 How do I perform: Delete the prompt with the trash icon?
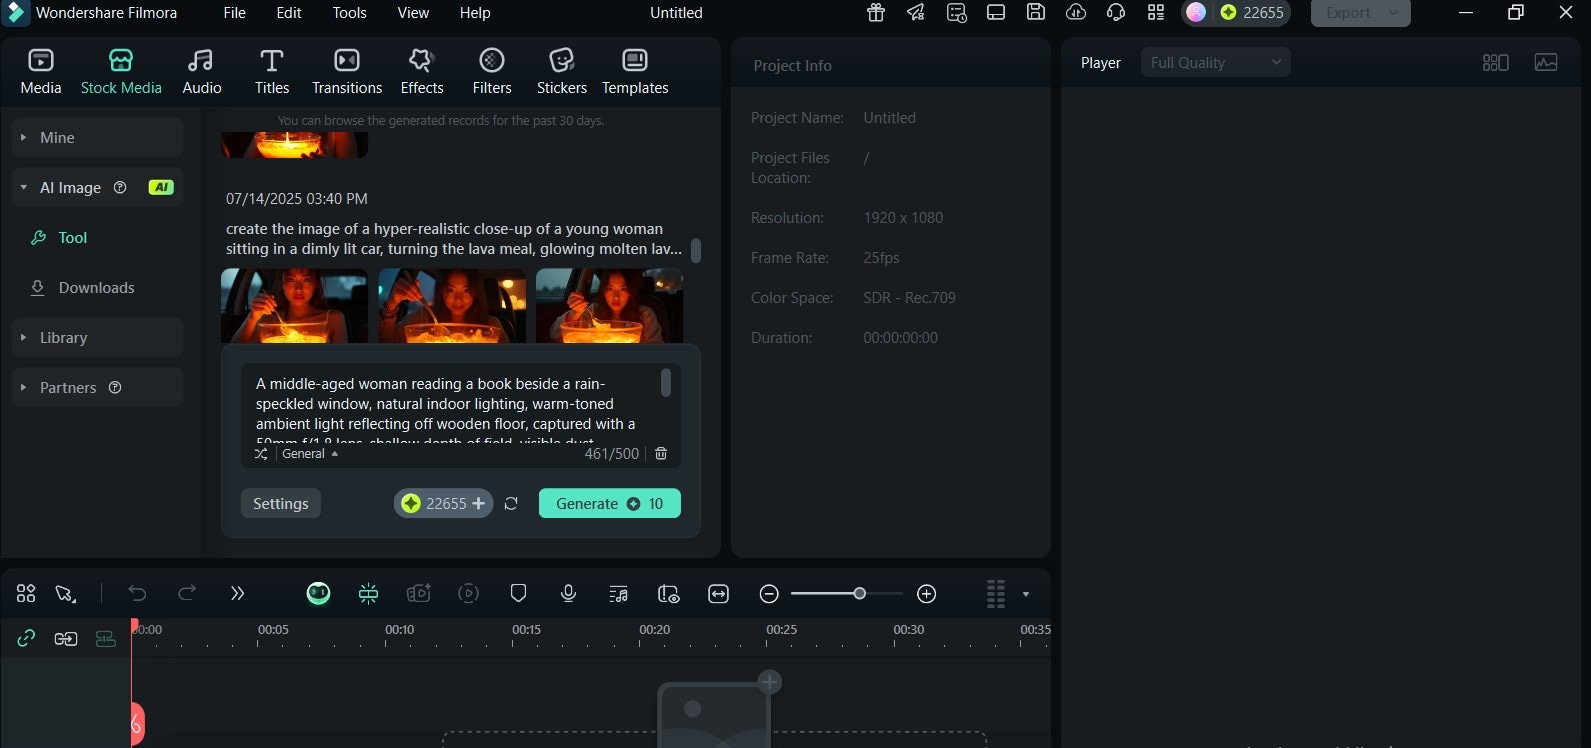(x=661, y=453)
